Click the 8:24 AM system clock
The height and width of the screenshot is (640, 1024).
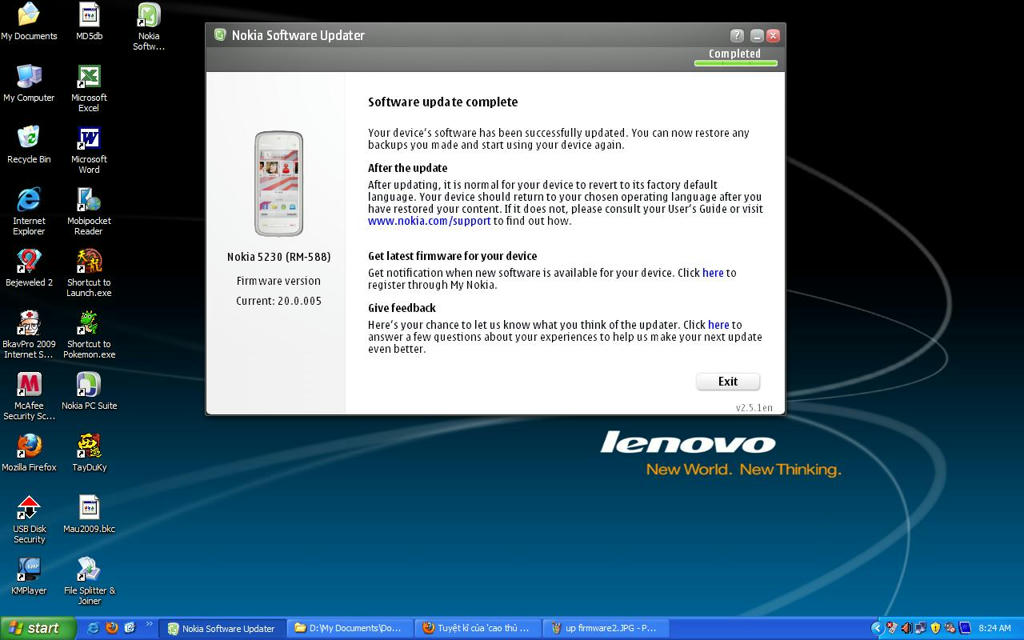tap(994, 628)
